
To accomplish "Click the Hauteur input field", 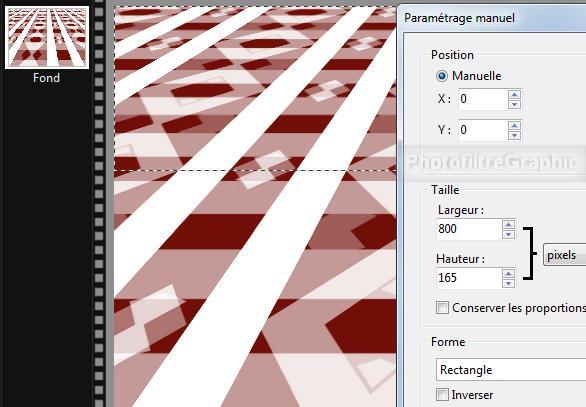I will click(469, 278).
